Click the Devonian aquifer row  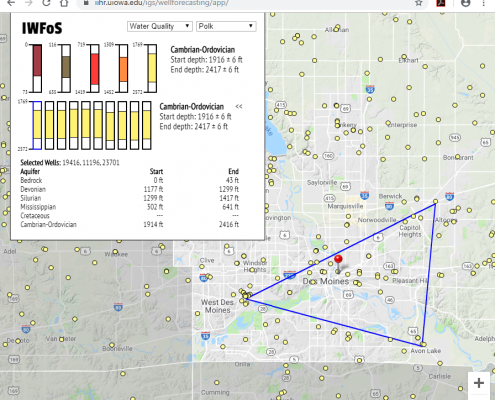point(130,189)
